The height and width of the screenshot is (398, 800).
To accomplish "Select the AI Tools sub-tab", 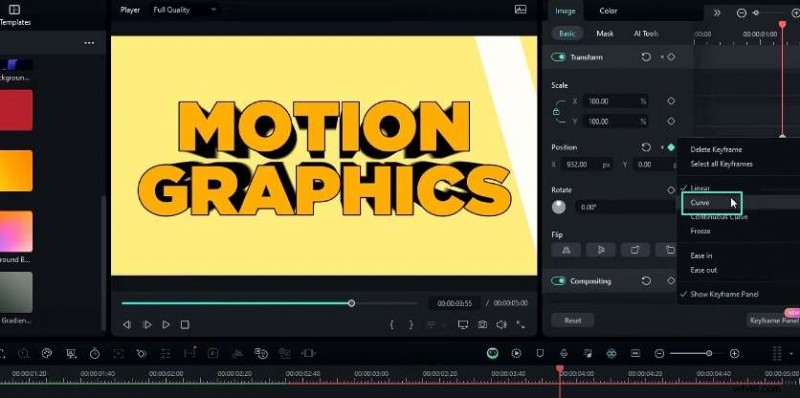I will tap(646, 34).
